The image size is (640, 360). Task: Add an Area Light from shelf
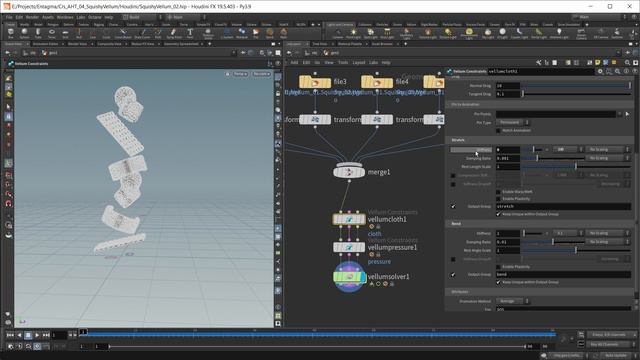387,33
